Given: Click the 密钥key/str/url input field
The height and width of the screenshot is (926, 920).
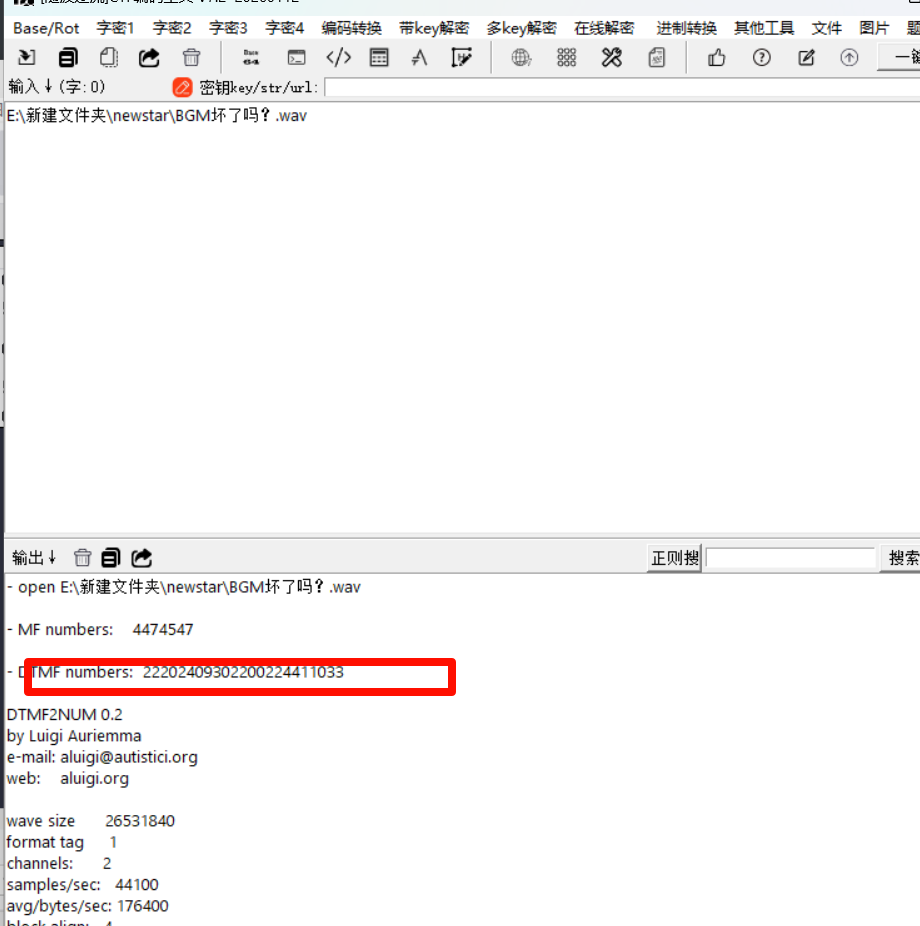Looking at the screenshot, I should (620, 88).
